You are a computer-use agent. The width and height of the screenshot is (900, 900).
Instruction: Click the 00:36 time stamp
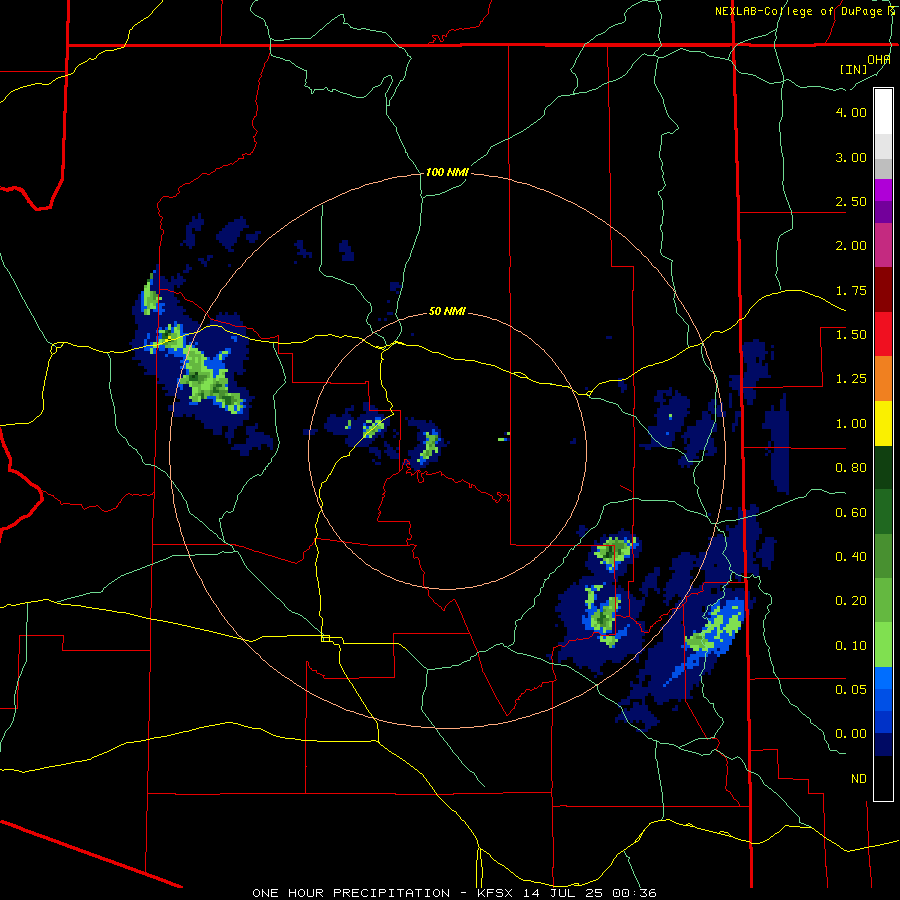point(634,893)
